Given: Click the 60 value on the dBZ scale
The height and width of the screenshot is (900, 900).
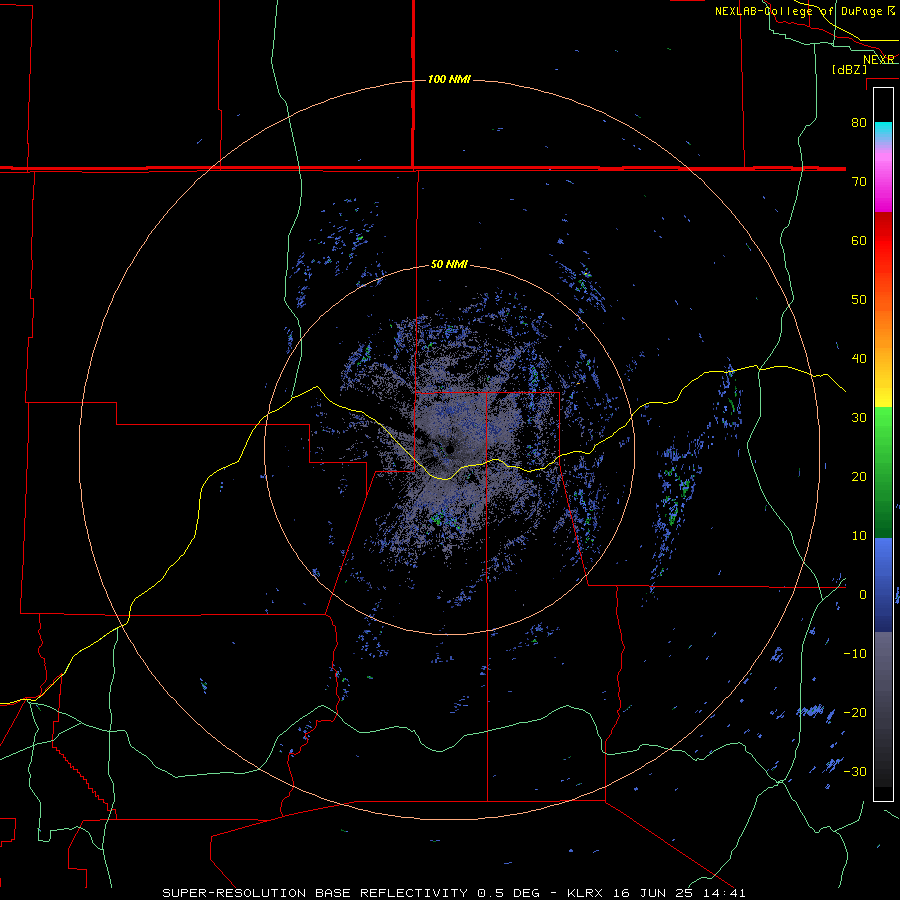Looking at the screenshot, I should coord(859,240).
